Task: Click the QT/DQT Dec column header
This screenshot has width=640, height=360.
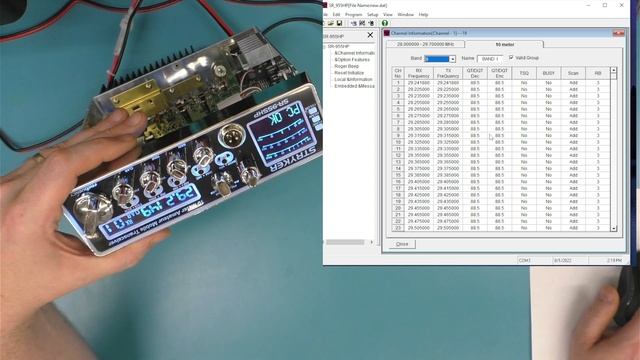Action: tap(475, 73)
